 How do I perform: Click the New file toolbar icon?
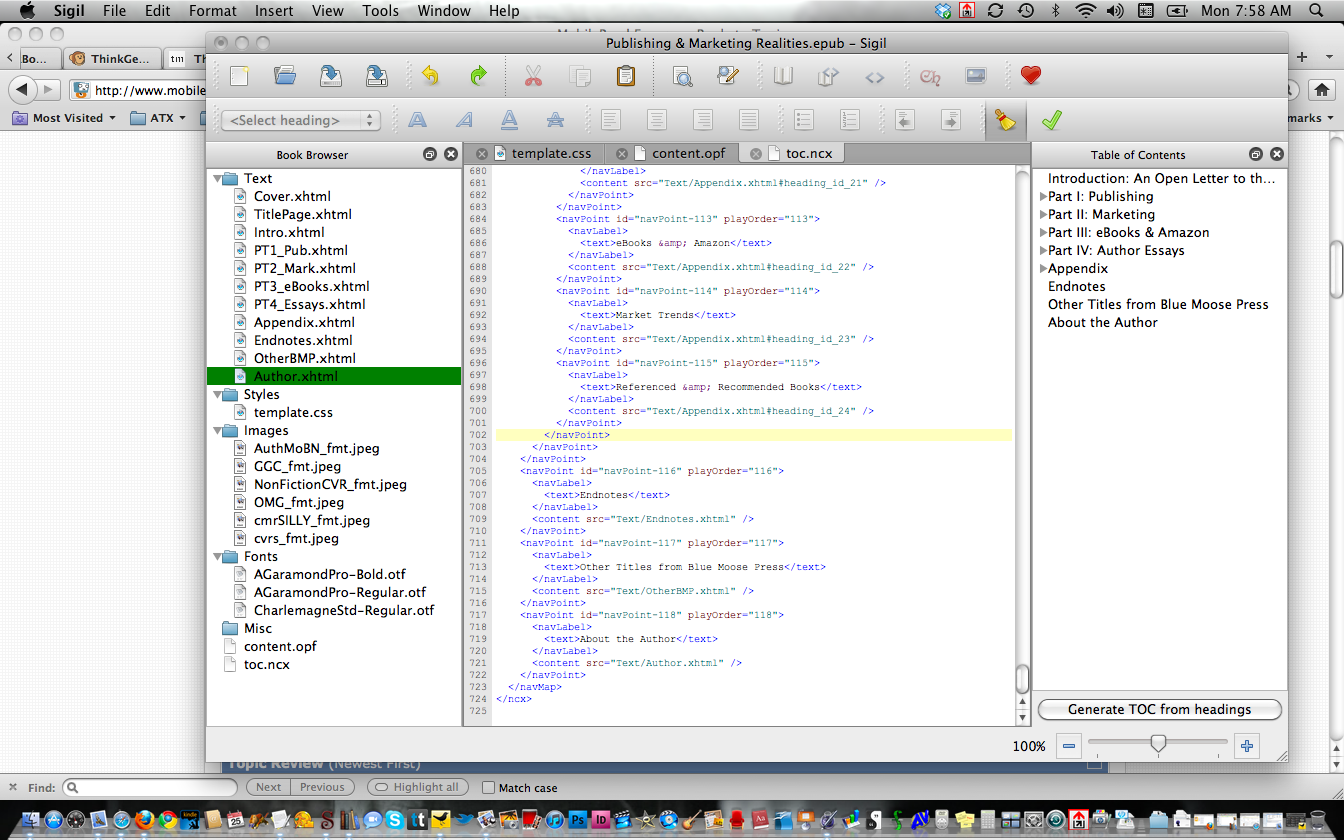[x=239, y=76]
